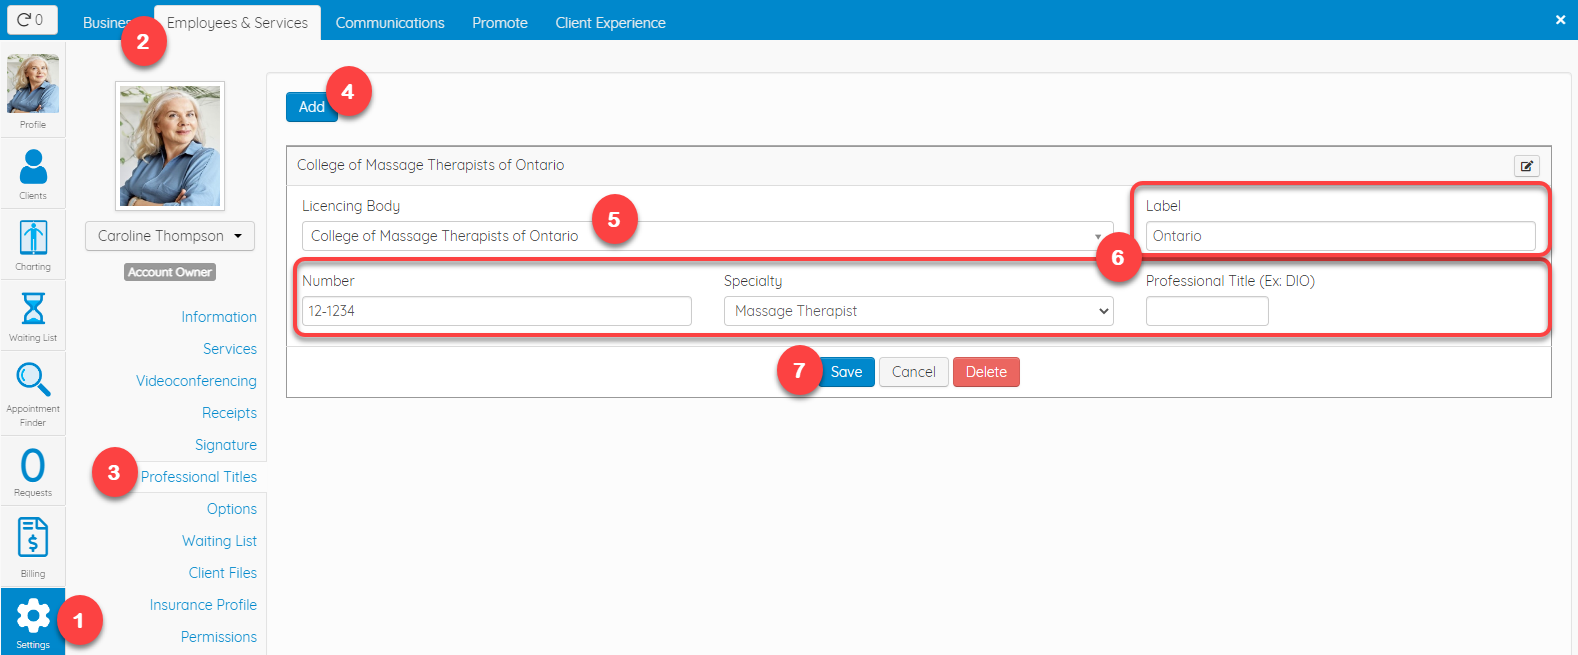Open the Permissions link

pos(219,637)
